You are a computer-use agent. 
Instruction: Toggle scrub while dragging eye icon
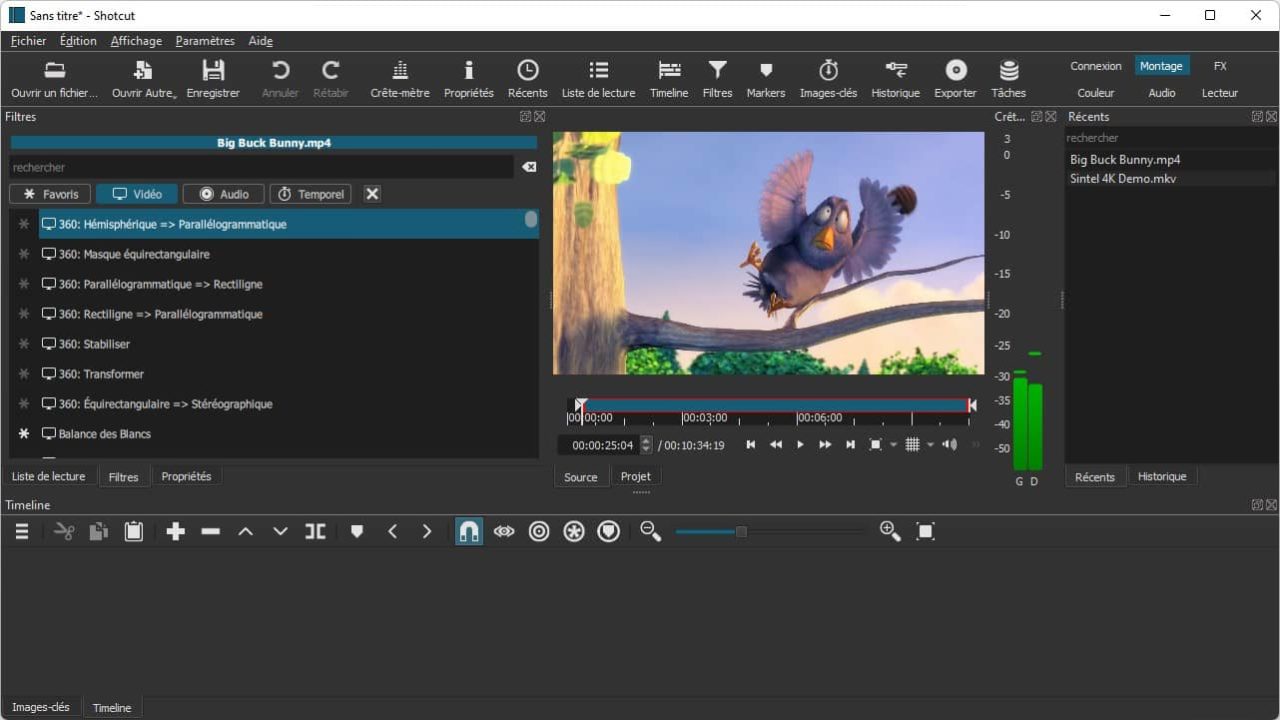pos(504,532)
